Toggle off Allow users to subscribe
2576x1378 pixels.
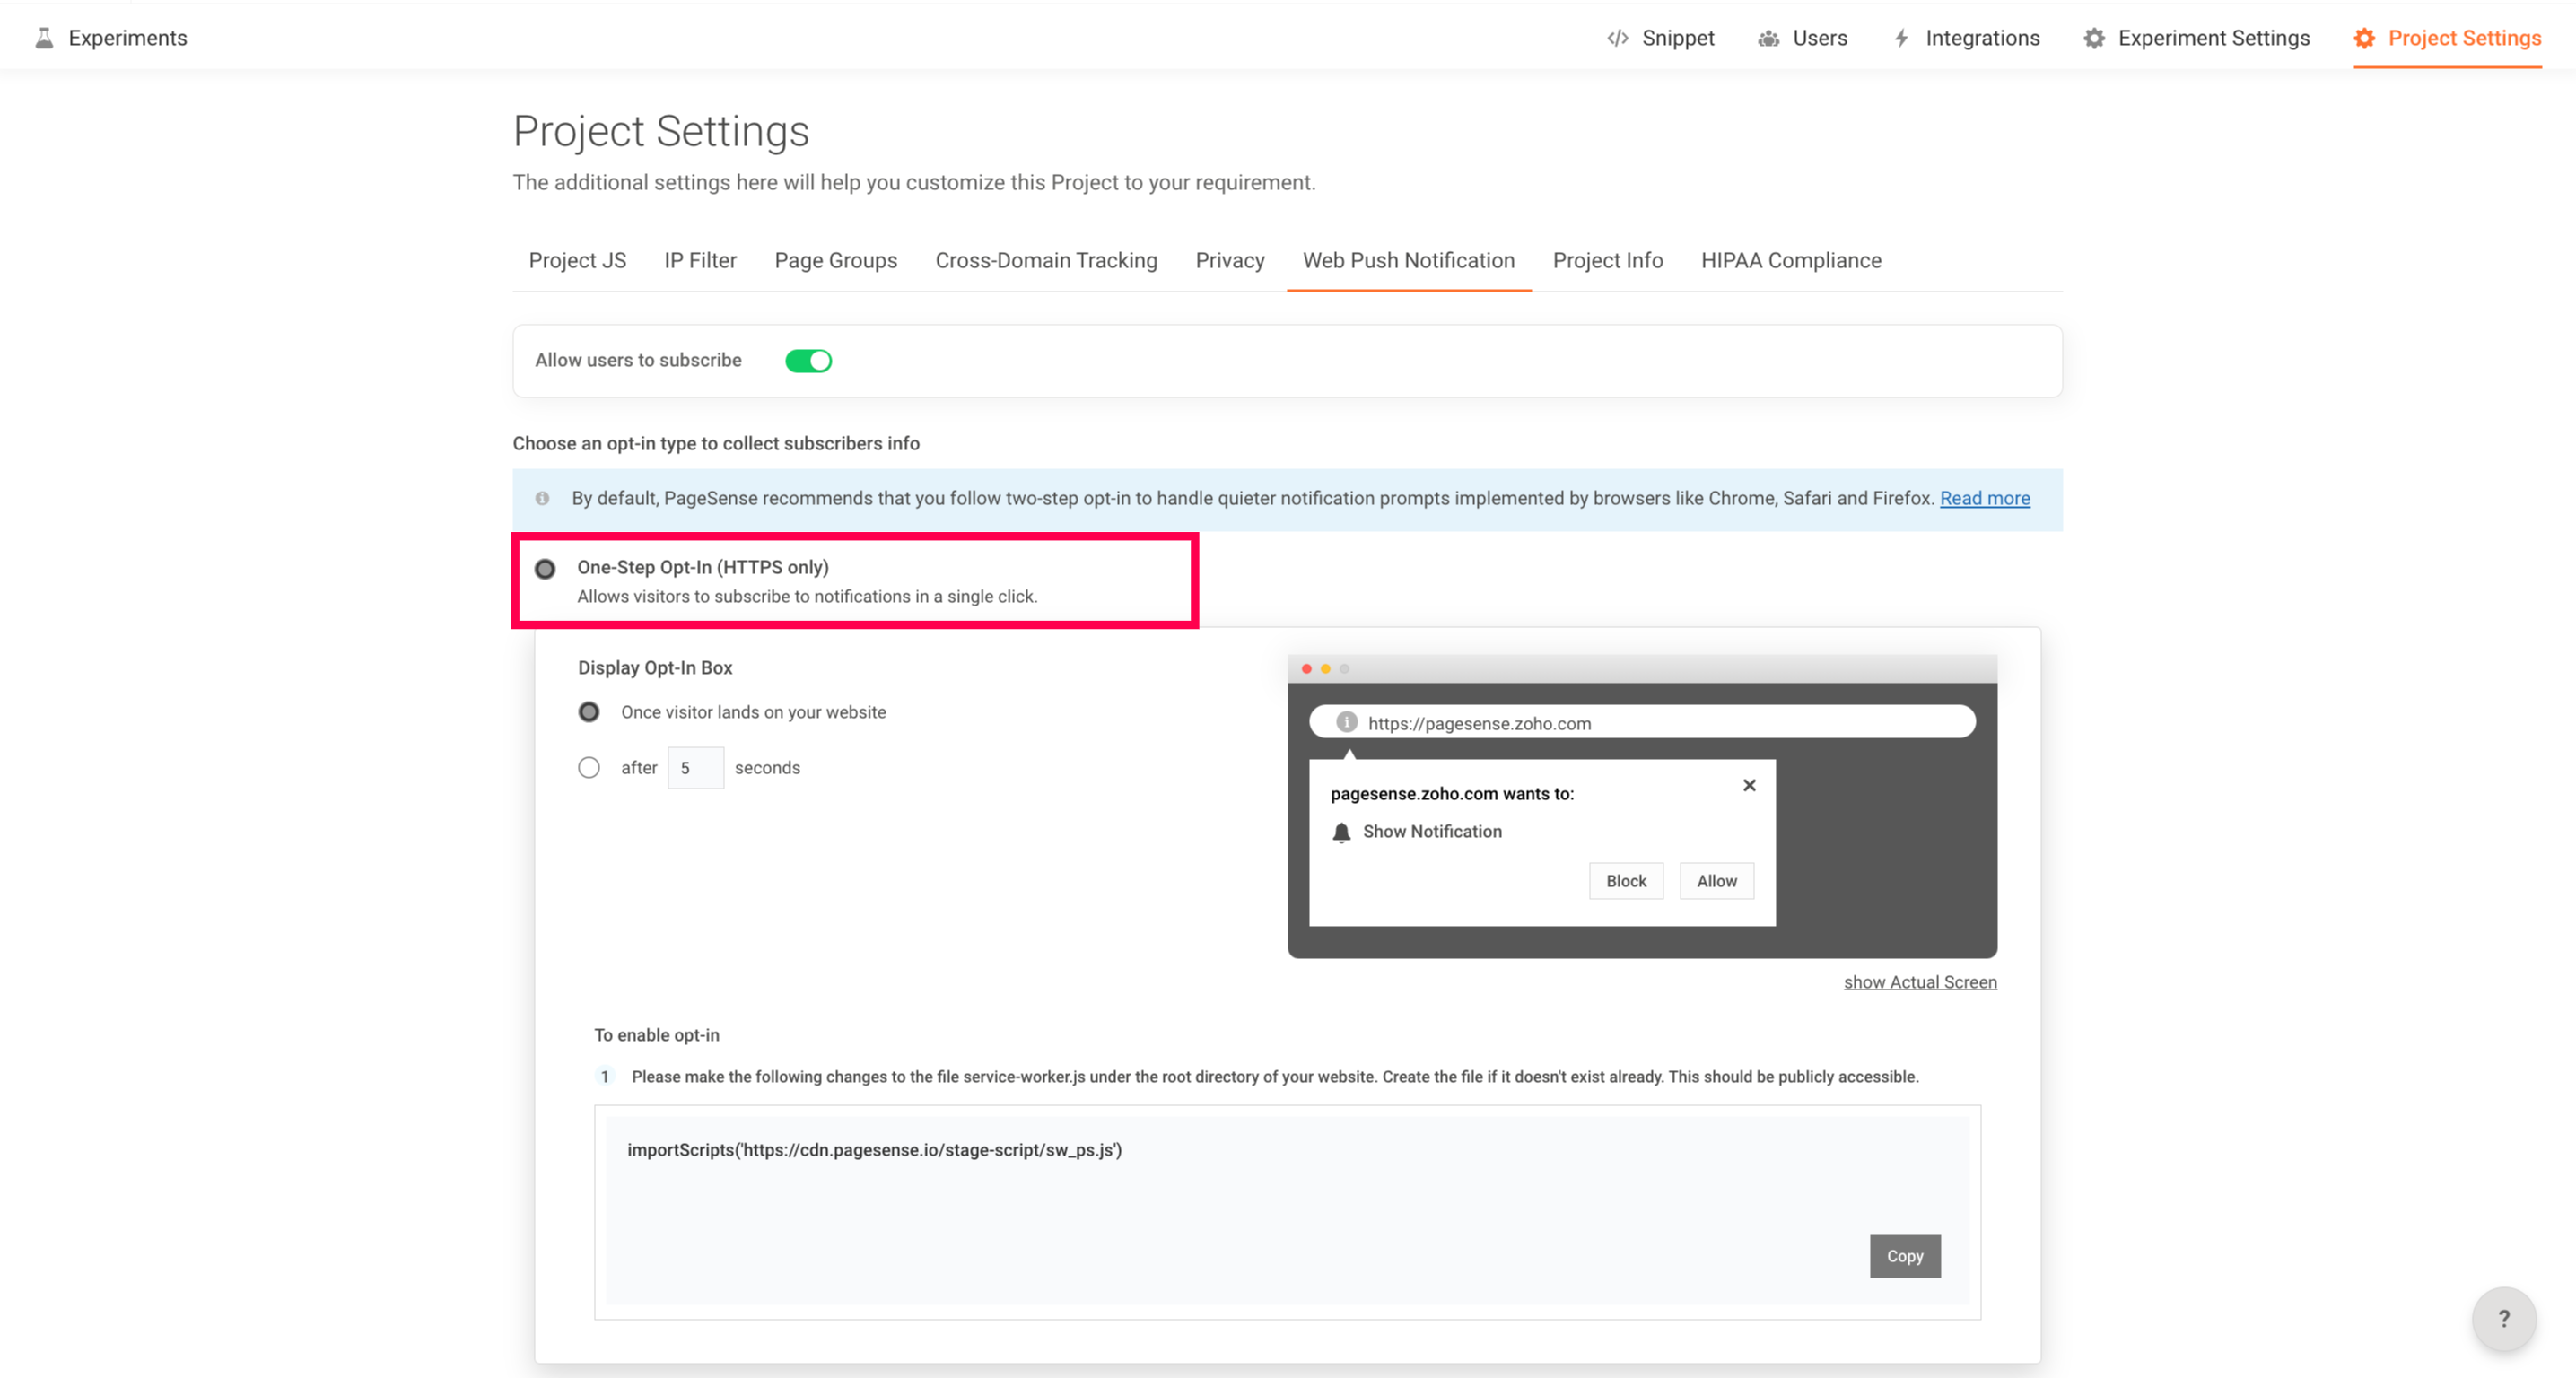(x=808, y=361)
